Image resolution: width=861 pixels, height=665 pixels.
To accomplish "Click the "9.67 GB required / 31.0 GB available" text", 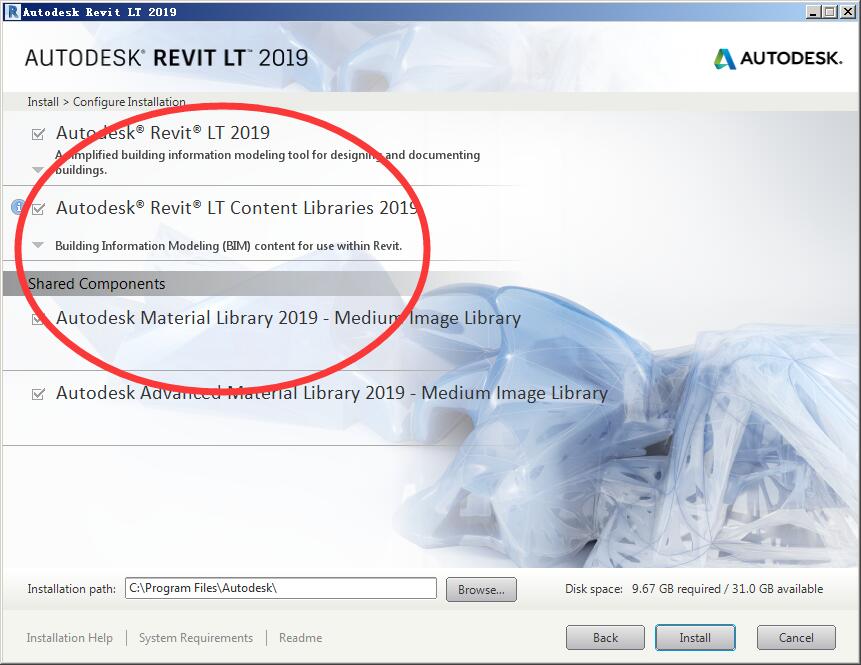I will (x=727, y=589).
